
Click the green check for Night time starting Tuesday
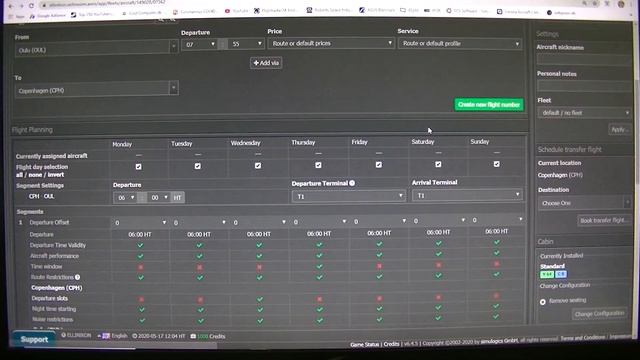coord(200,310)
